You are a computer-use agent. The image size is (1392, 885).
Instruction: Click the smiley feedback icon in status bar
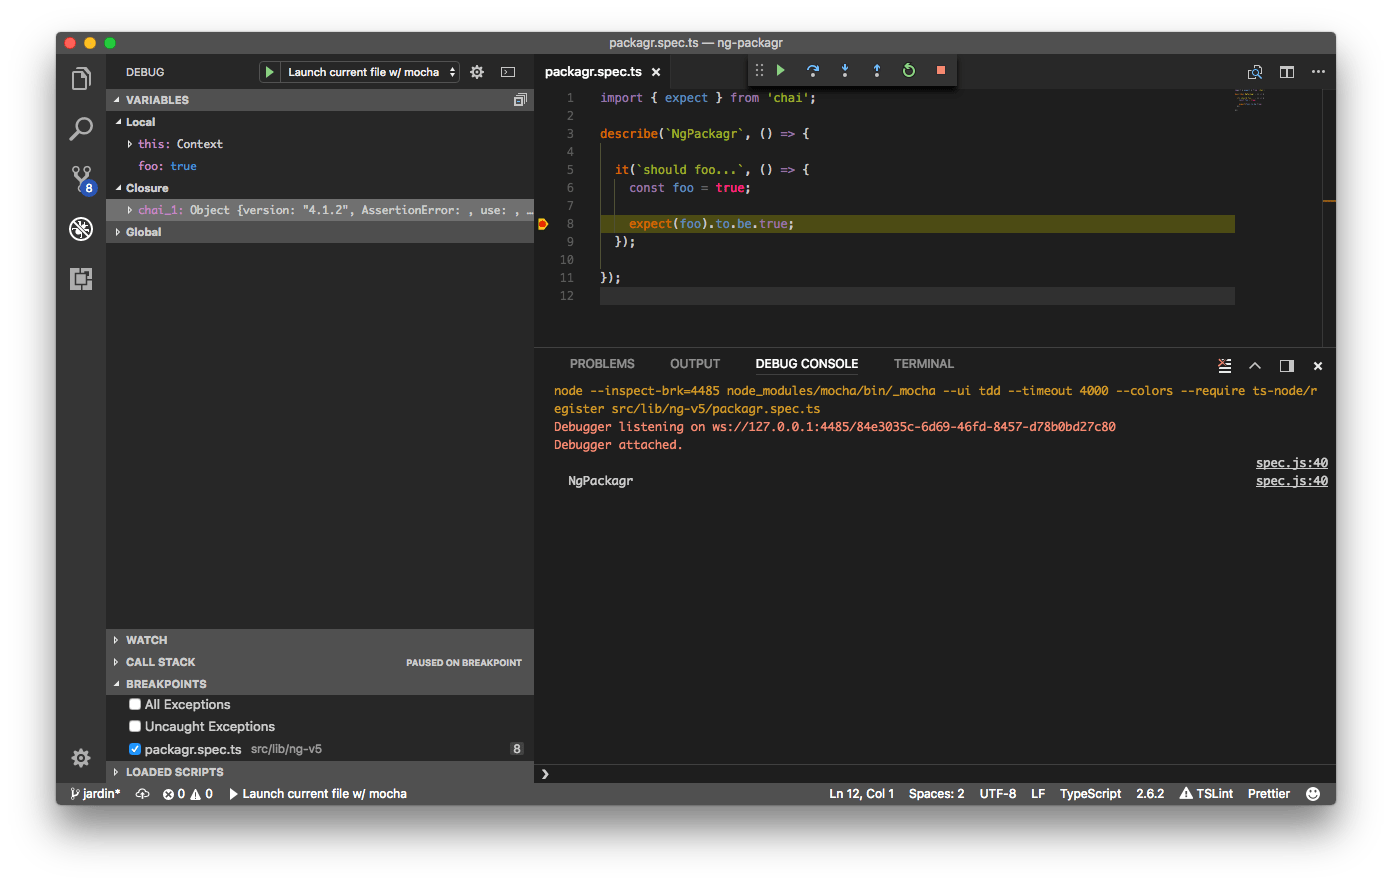(1314, 794)
